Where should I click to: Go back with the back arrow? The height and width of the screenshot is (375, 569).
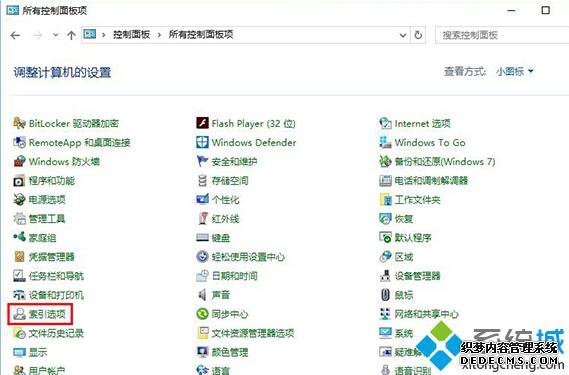pyautogui.click(x=15, y=35)
